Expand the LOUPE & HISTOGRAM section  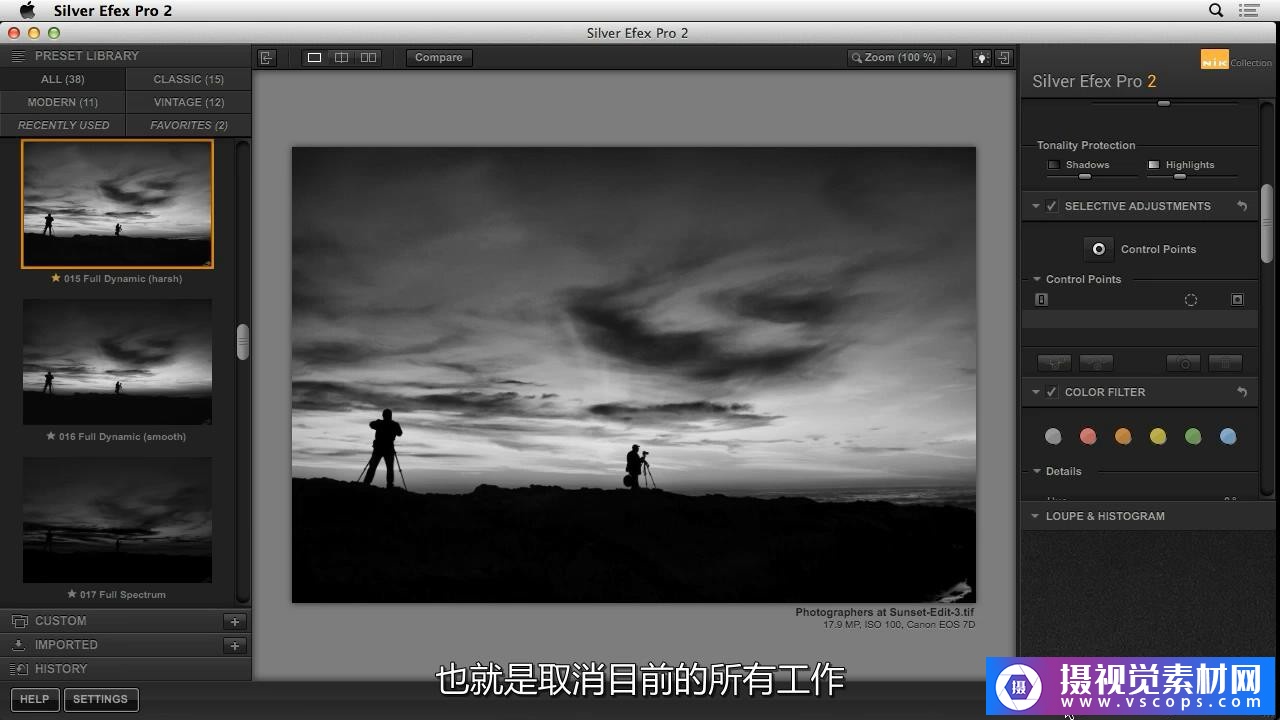1035,515
